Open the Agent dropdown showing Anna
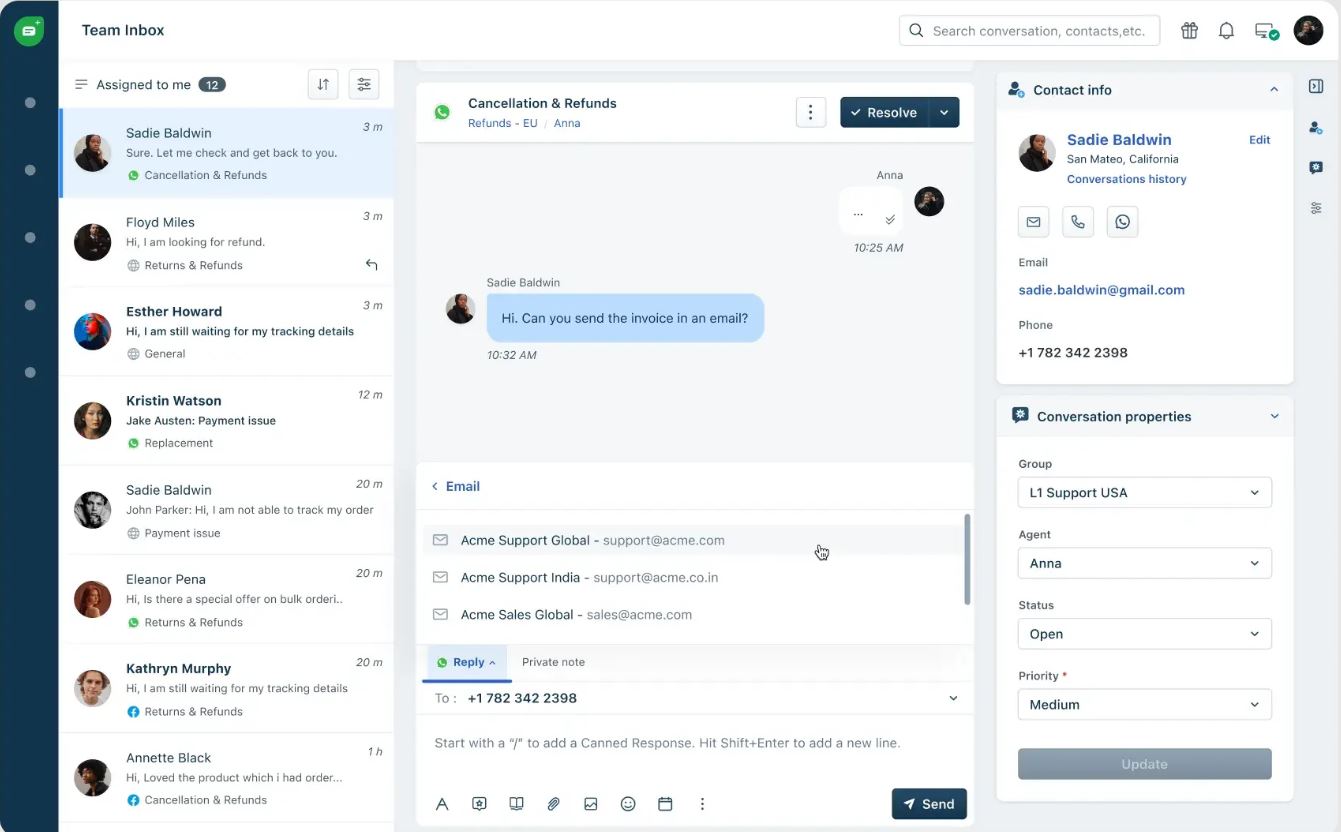The width and height of the screenshot is (1341, 832). 1144,563
